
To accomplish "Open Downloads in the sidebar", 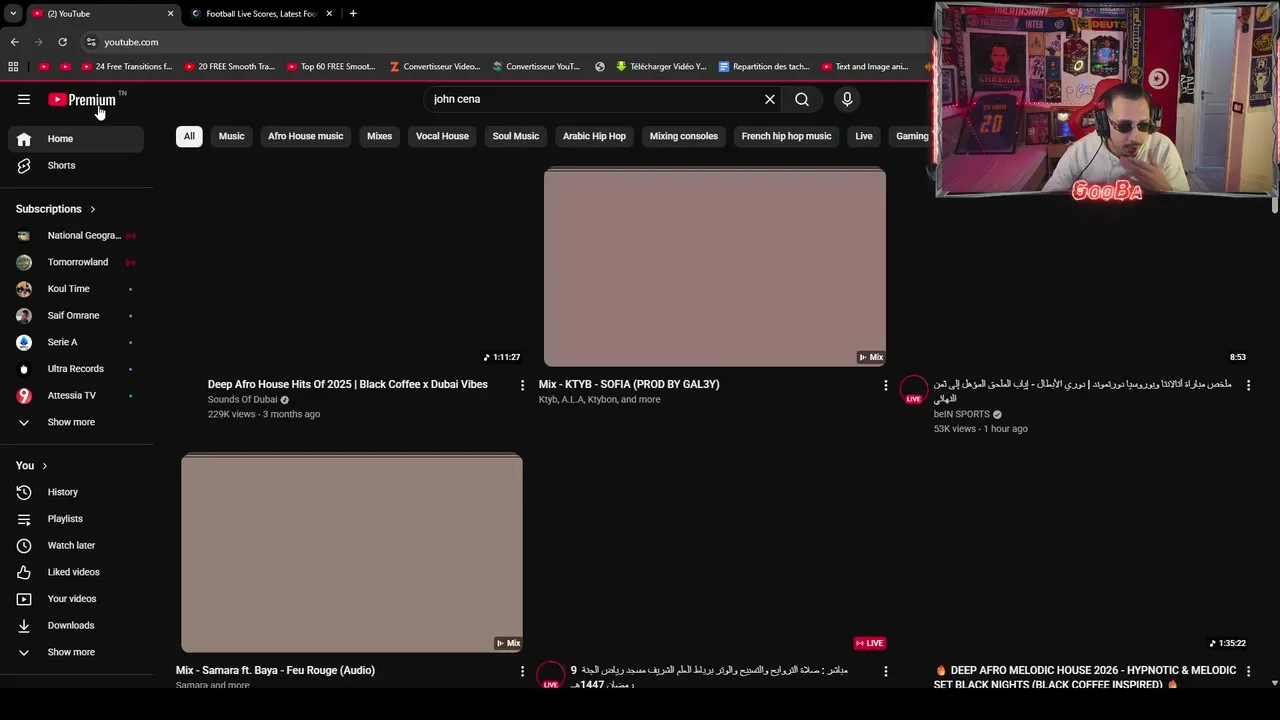I will pyautogui.click(x=76, y=625).
